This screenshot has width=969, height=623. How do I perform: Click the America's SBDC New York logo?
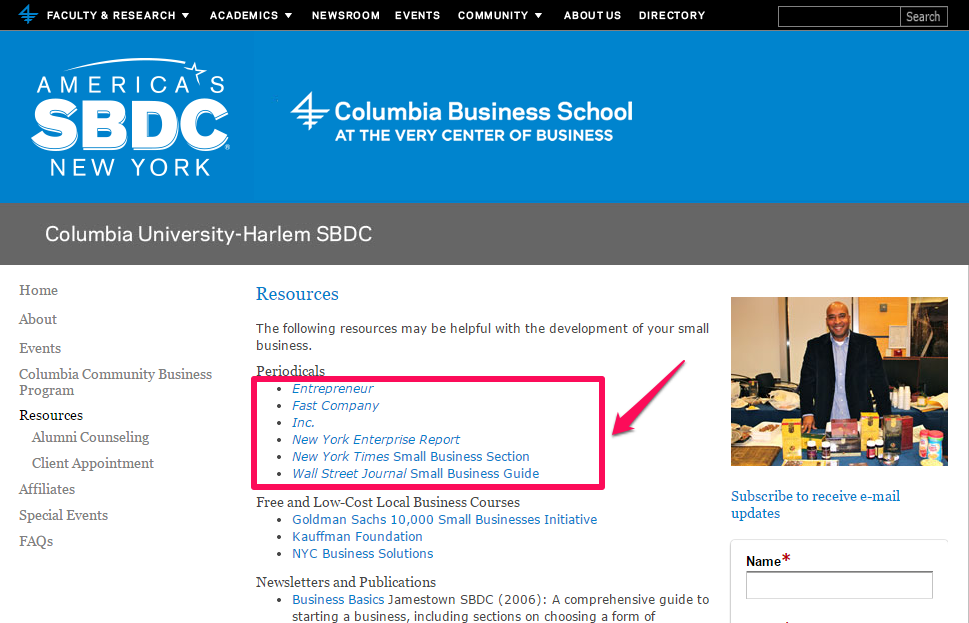pos(130,117)
